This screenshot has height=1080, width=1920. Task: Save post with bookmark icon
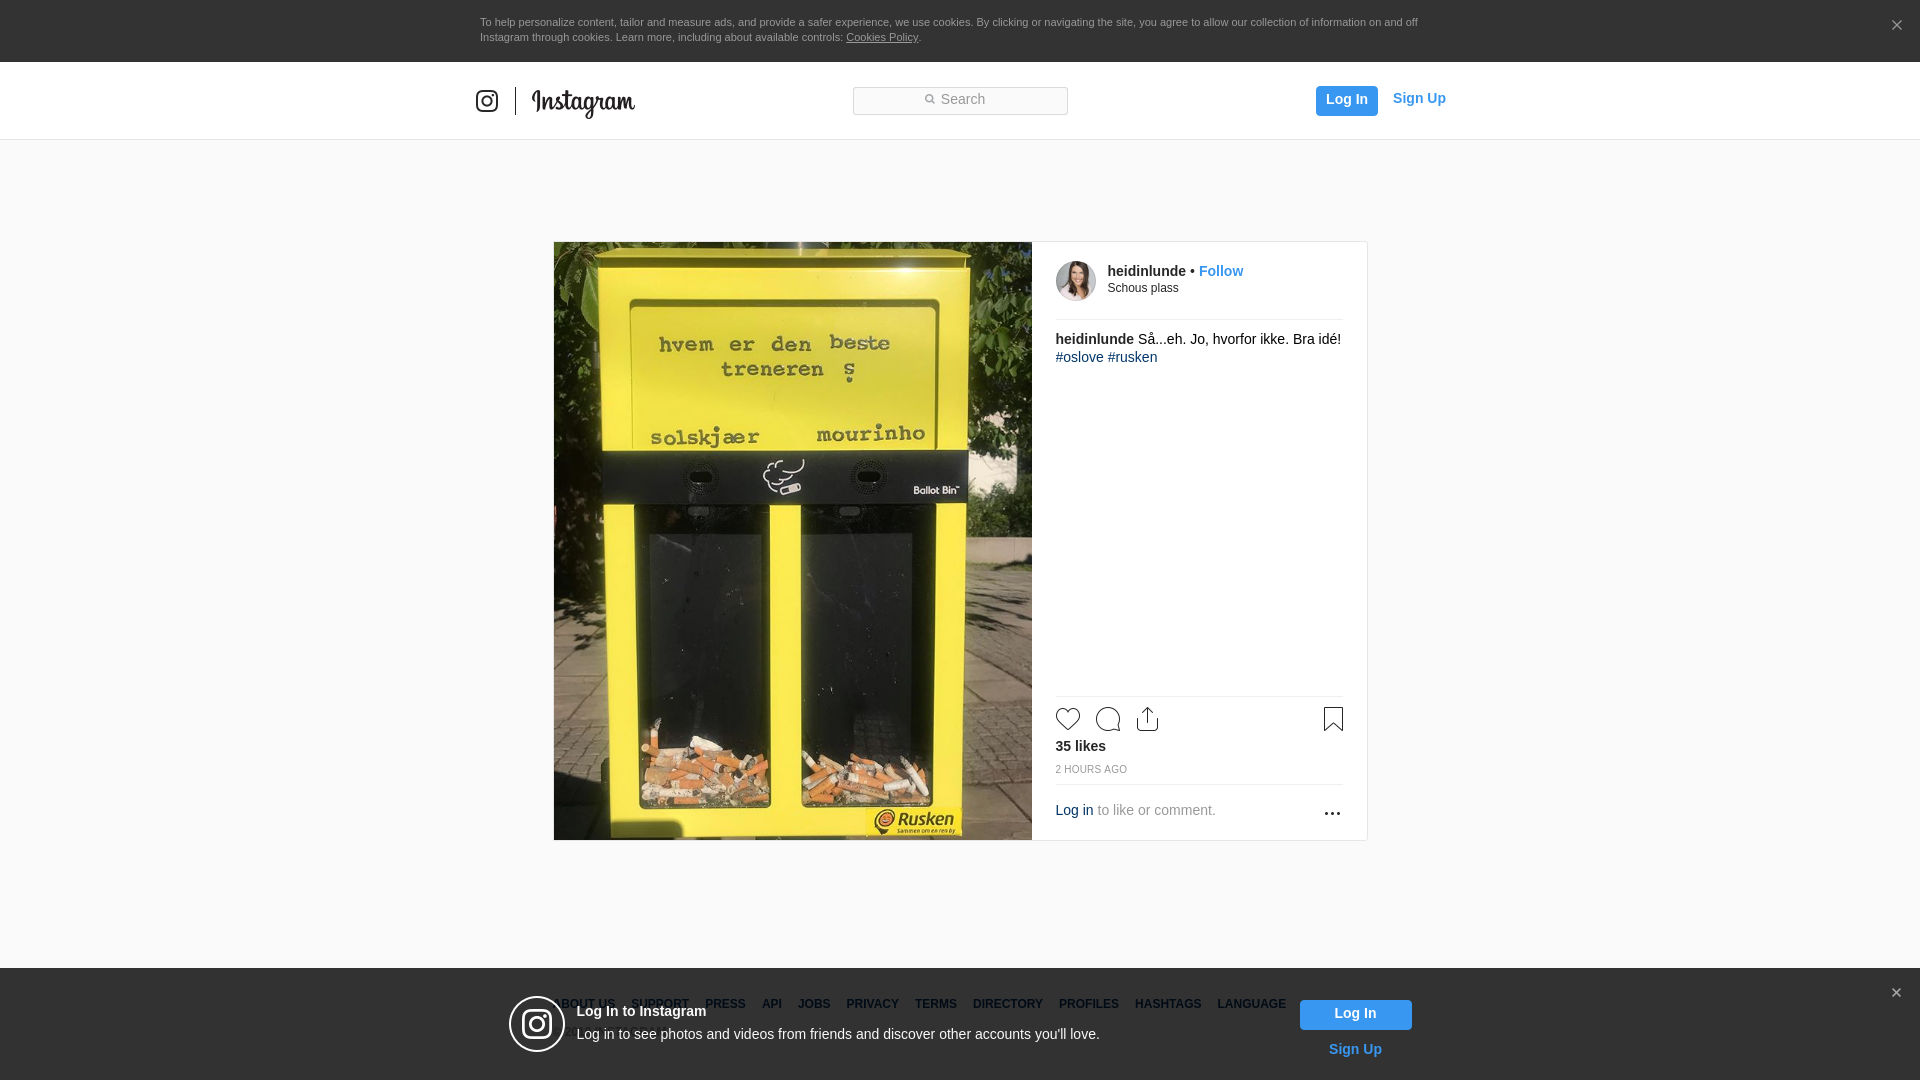pos(1333,719)
